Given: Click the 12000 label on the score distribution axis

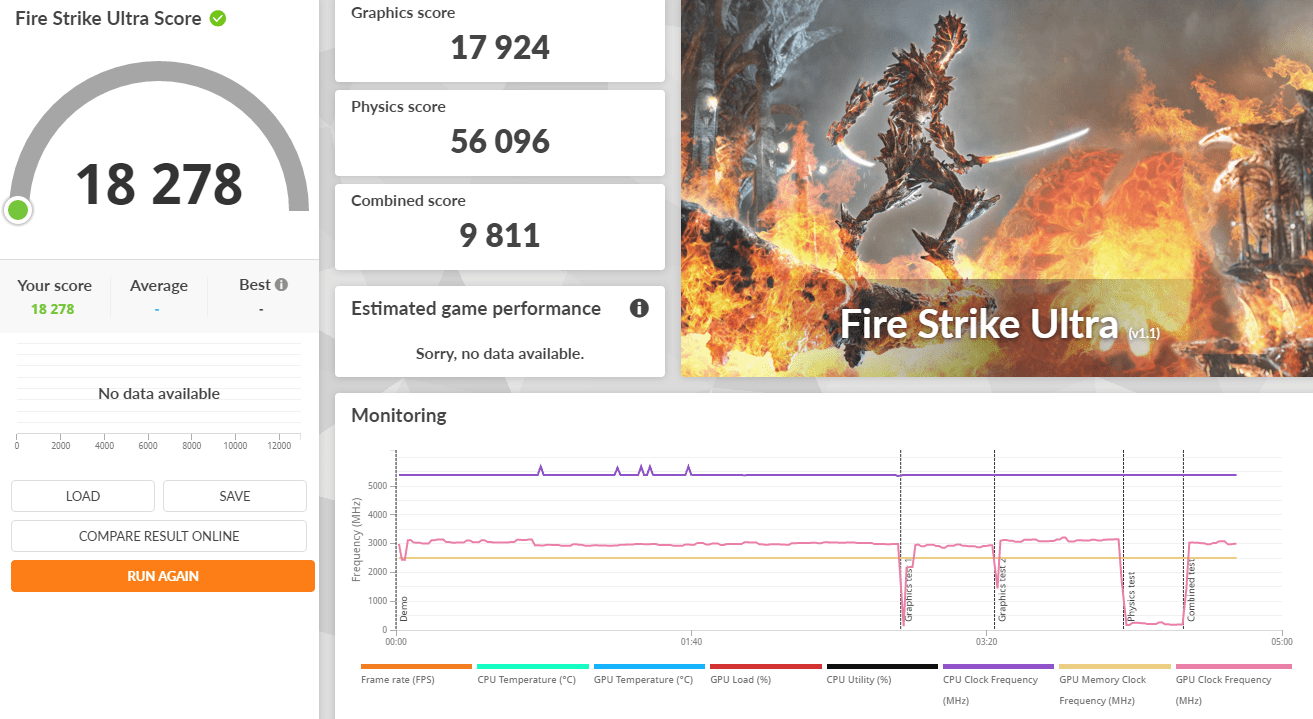Looking at the screenshot, I should (278, 446).
